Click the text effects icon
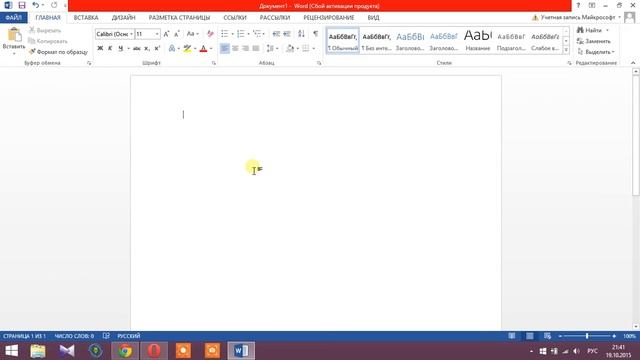640x360 pixels. point(172,49)
